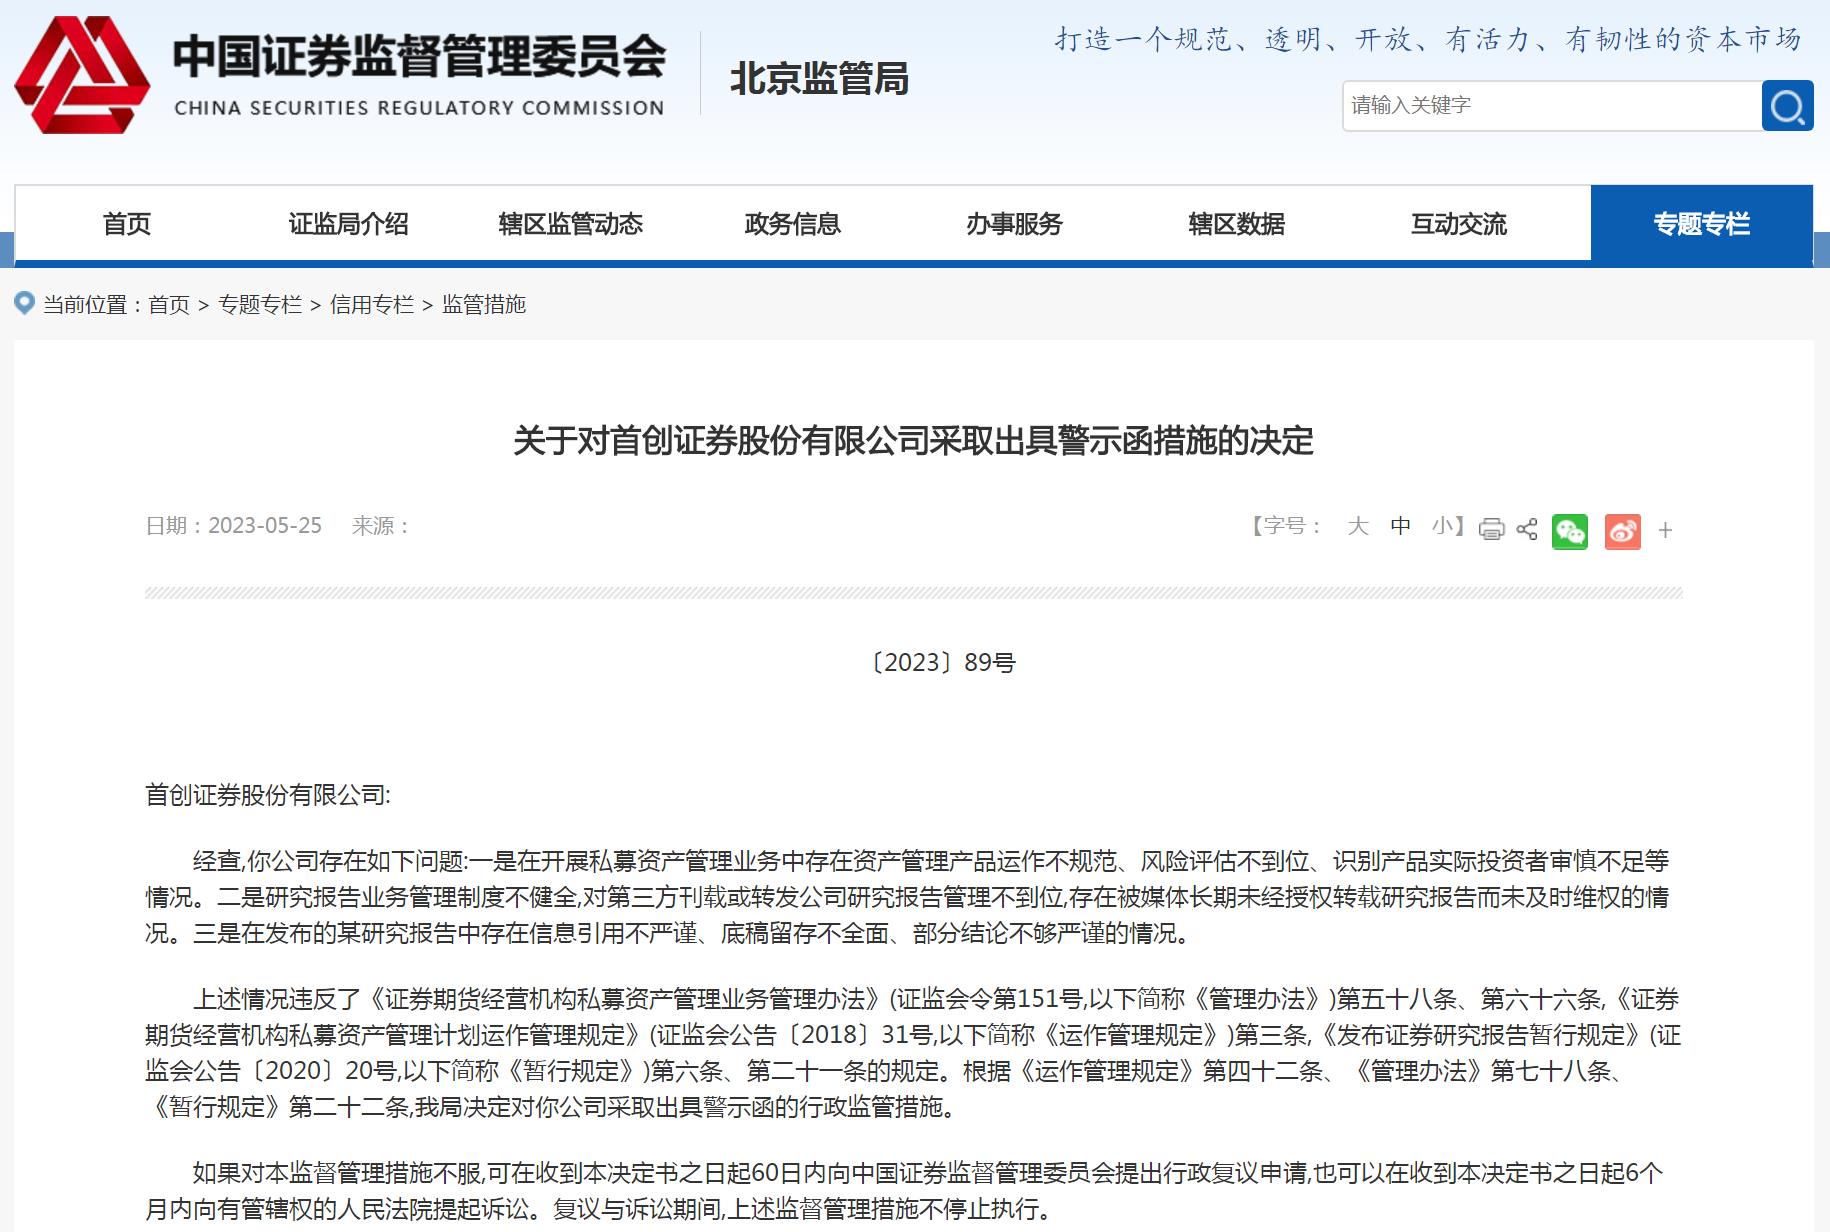
Task: Click 专题专栏 in the breadcrumb
Action: click(260, 304)
